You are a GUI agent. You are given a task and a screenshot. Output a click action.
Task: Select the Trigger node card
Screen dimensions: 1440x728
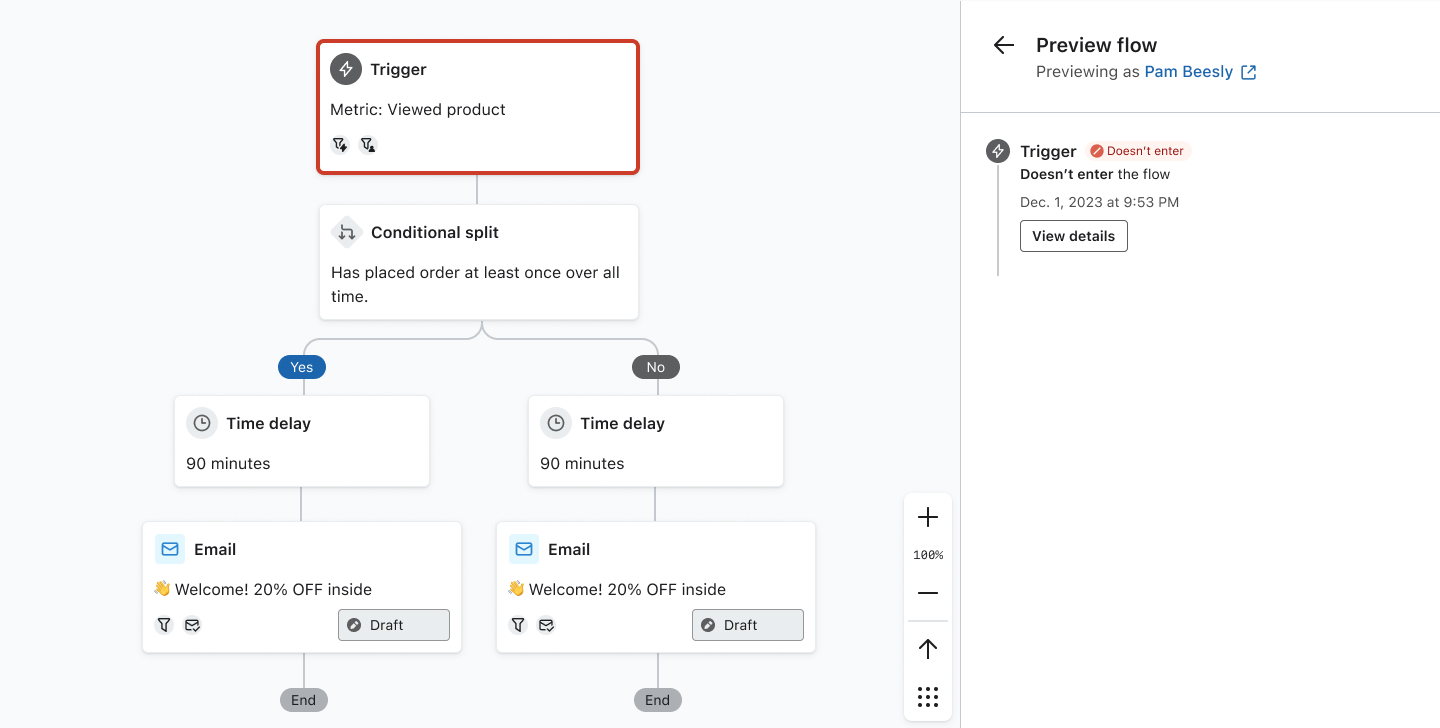pos(478,107)
